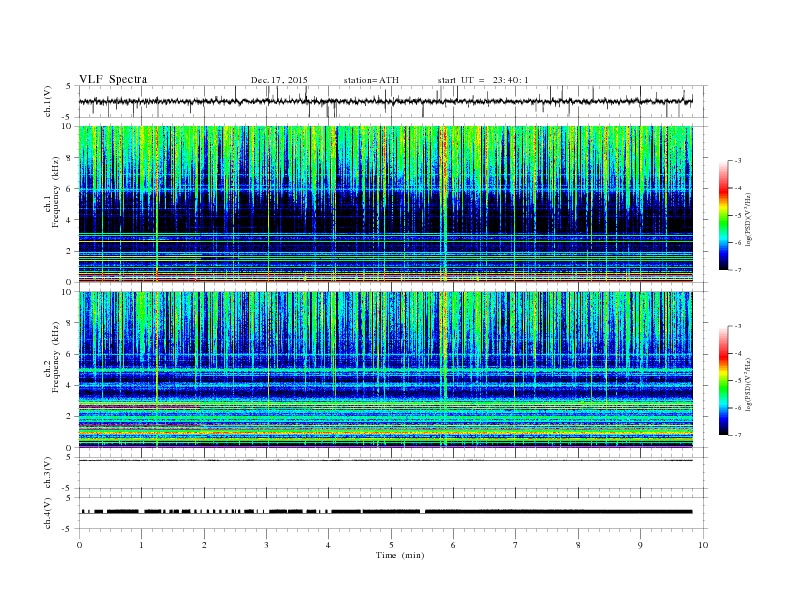Click the ch.4 black data bar

pyautogui.click(x=387, y=512)
